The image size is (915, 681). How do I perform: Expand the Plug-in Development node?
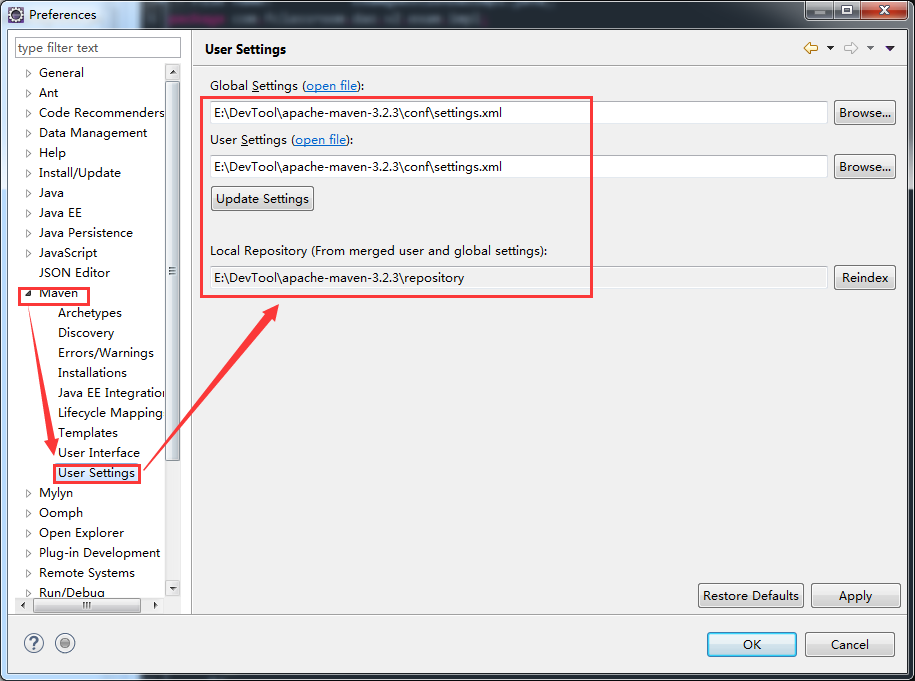tap(28, 553)
